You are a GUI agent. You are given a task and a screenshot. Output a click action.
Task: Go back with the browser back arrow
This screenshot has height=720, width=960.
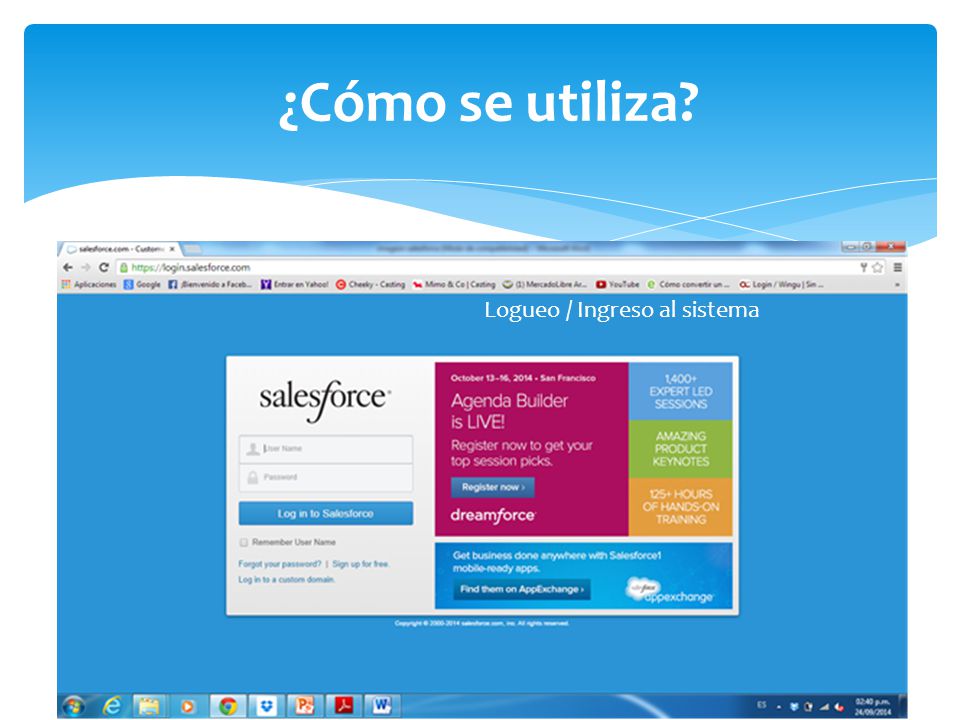(x=68, y=268)
